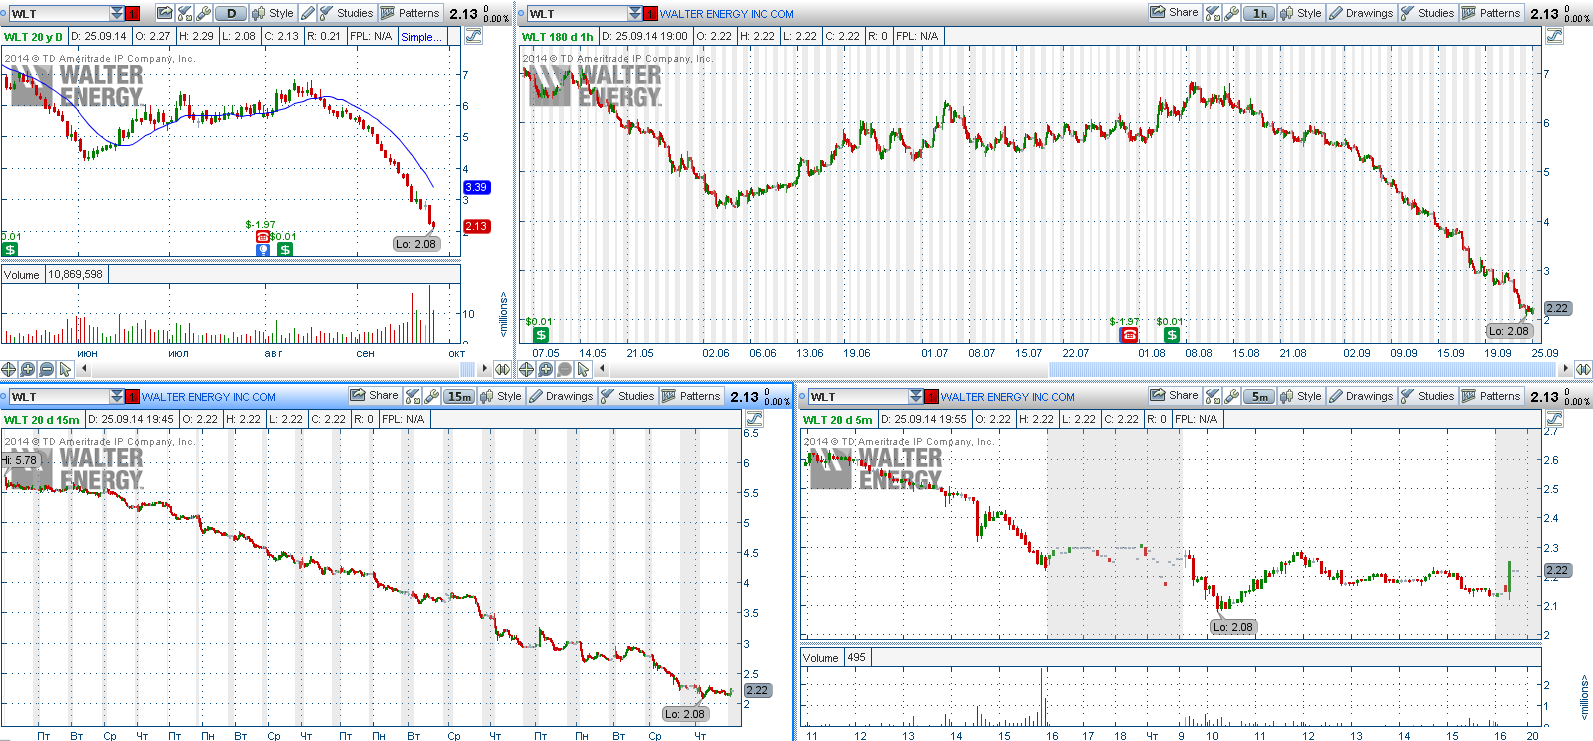Expand symbol dropdown arrow in 1h chart
This screenshot has height=741, width=1593.
(635, 14)
